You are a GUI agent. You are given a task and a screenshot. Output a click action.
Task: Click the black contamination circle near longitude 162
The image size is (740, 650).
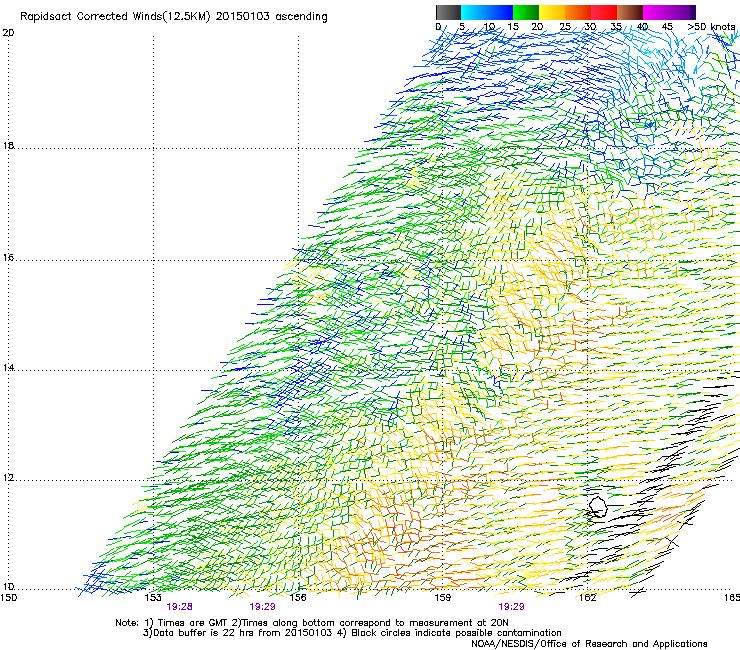[597, 506]
